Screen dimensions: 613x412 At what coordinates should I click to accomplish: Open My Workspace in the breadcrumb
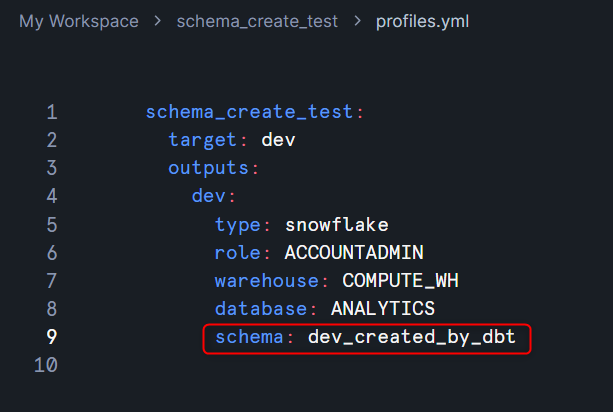tap(79, 21)
